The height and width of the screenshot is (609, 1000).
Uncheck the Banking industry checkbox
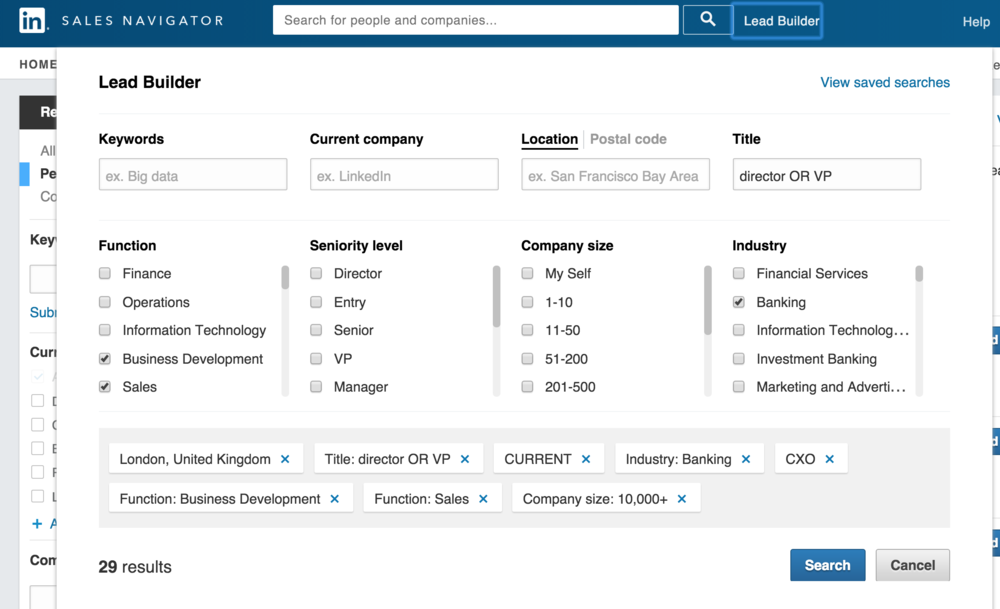click(x=739, y=302)
